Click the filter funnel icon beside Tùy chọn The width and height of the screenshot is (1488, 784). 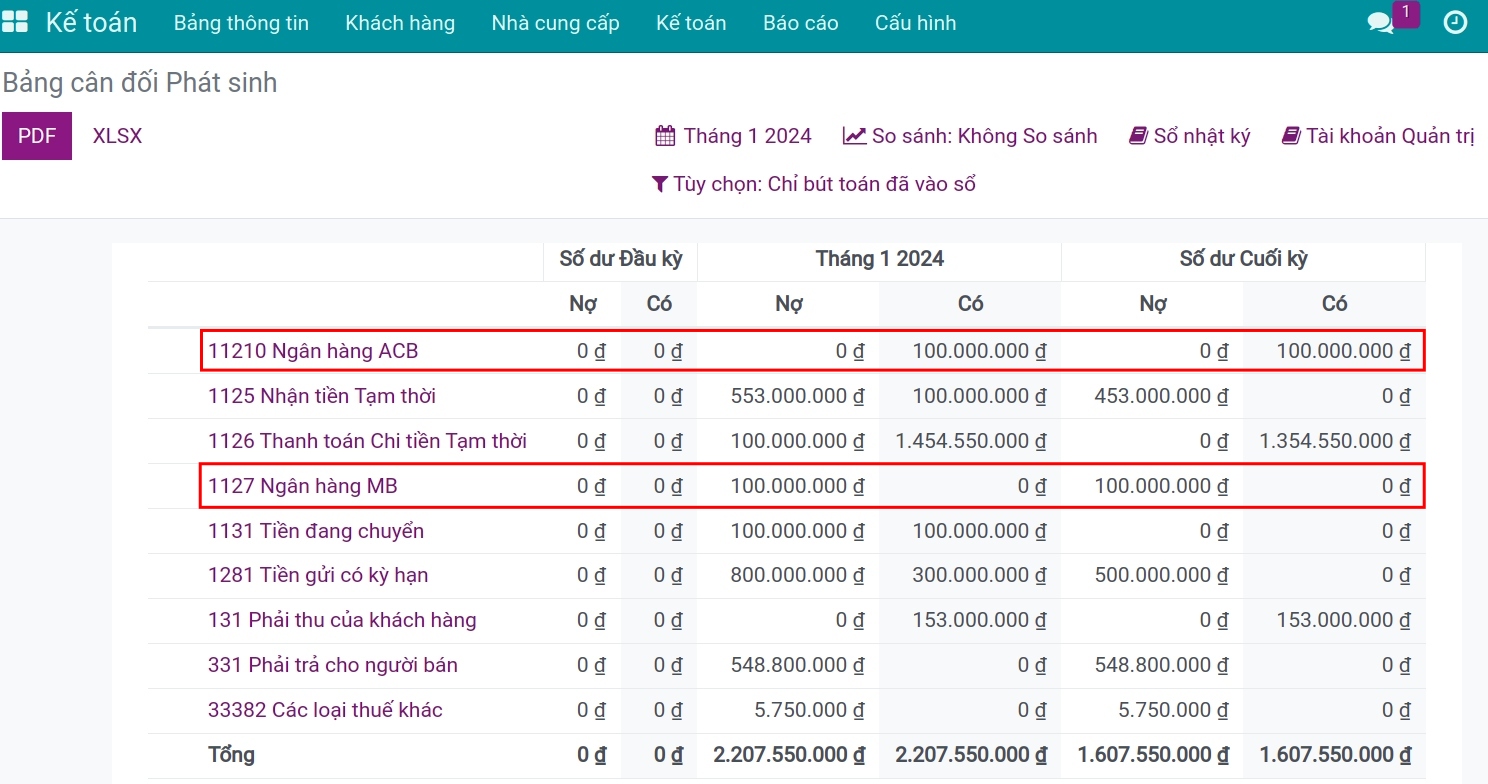(660, 184)
